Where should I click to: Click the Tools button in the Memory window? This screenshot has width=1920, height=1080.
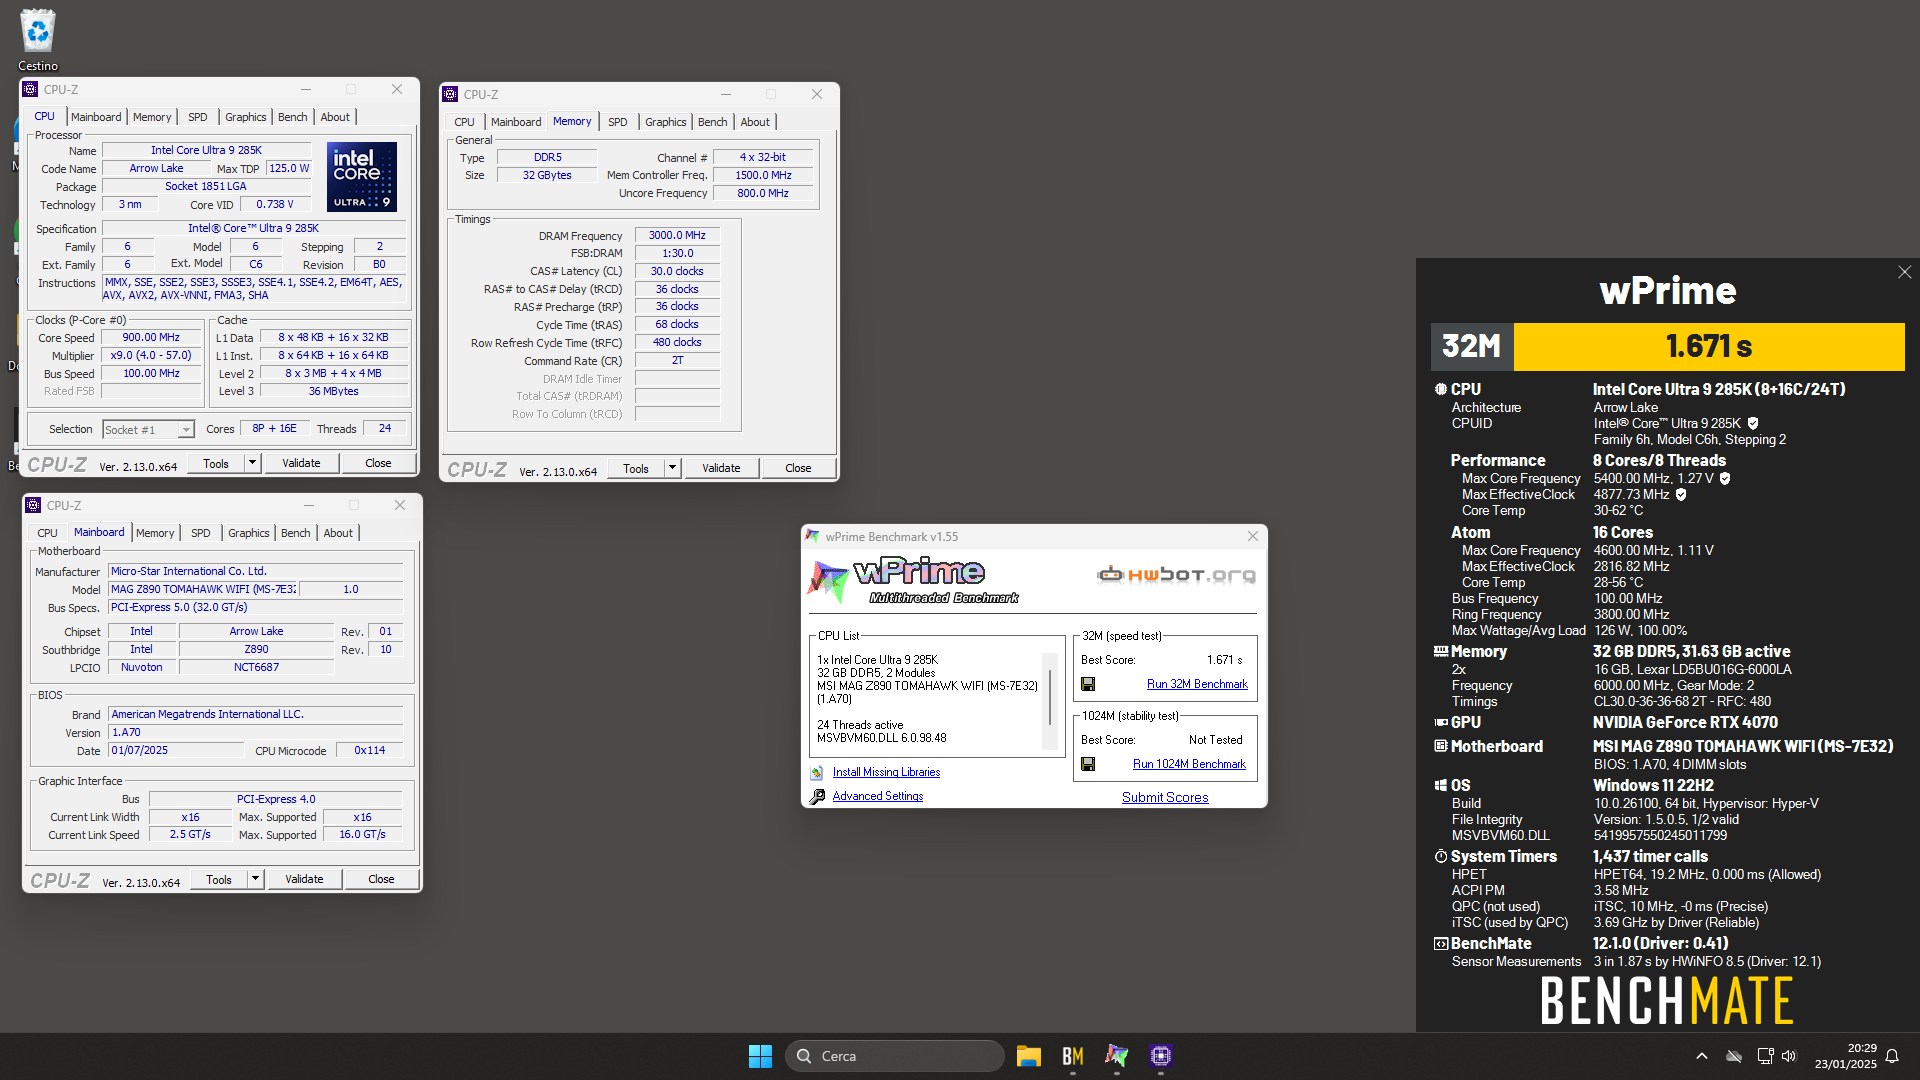636,468
